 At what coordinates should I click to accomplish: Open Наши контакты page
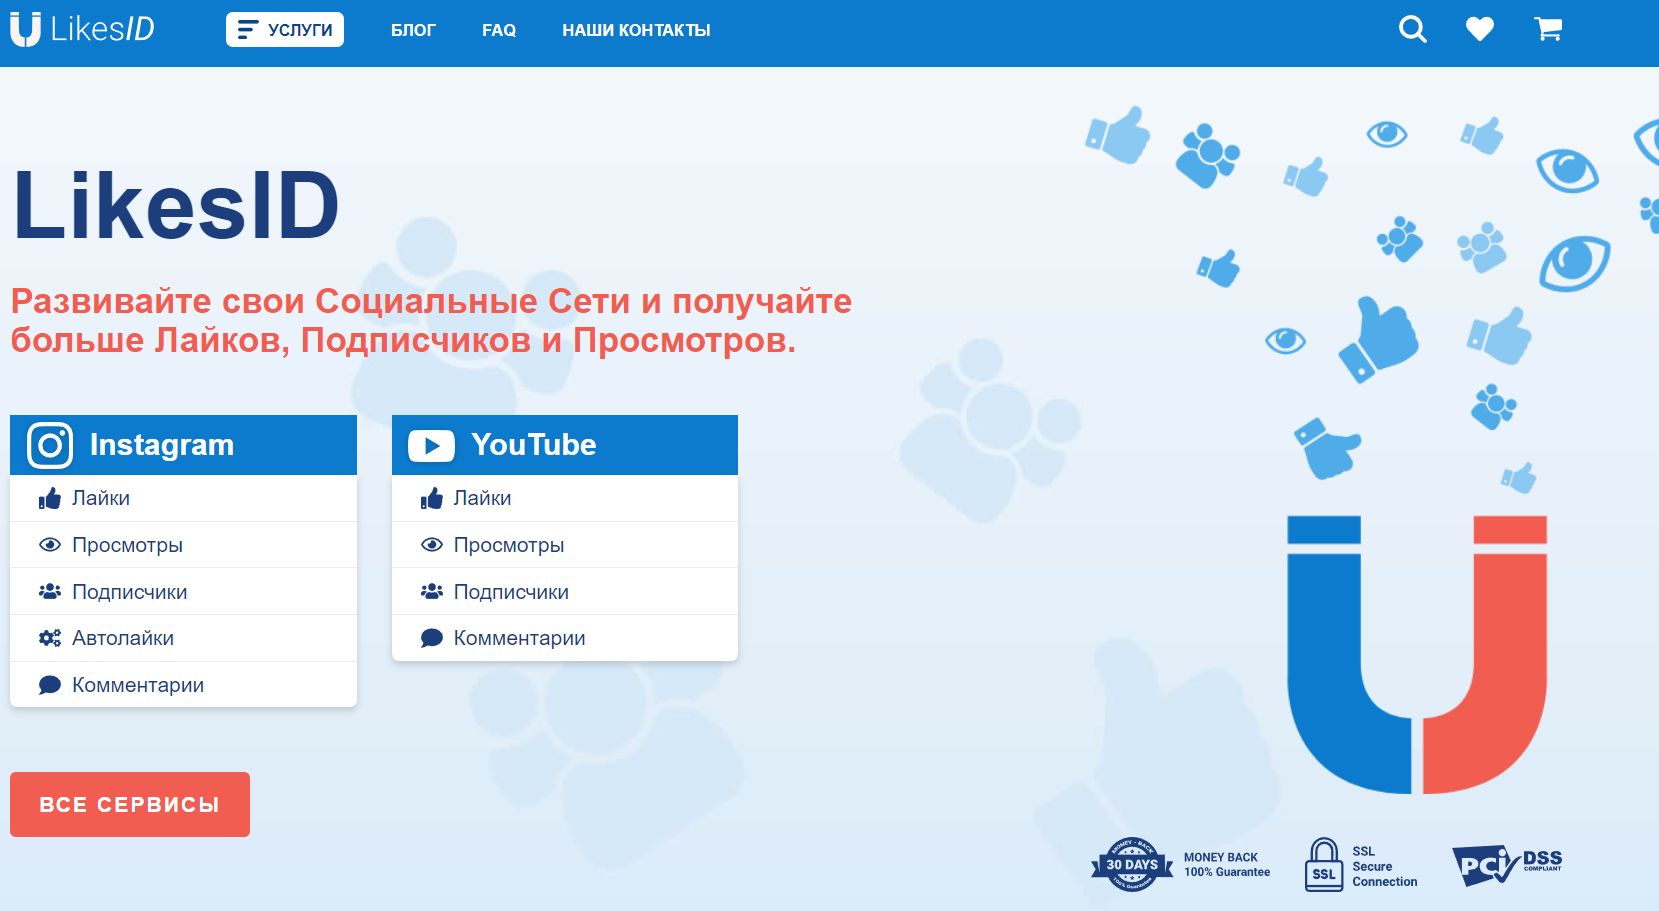pyautogui.click(x=636, y=30)
